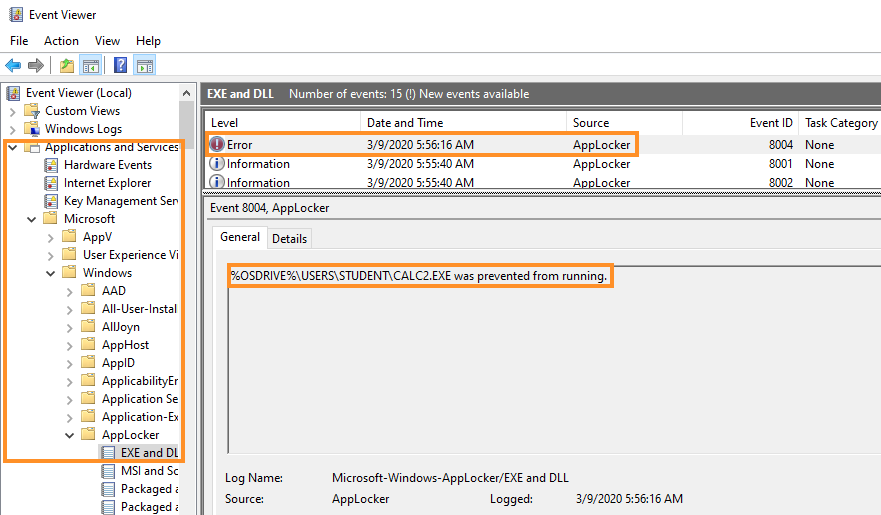881x515 pixels.
Task: Click the Internet Explorer log icon
Action: (x=51, y=183)
